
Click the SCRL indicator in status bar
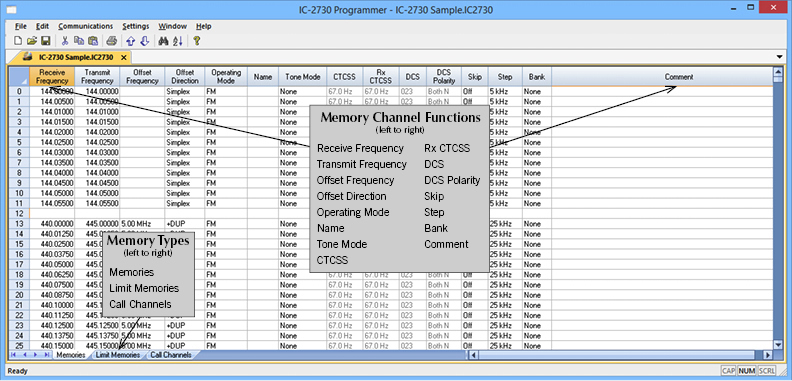pos(766,371)
